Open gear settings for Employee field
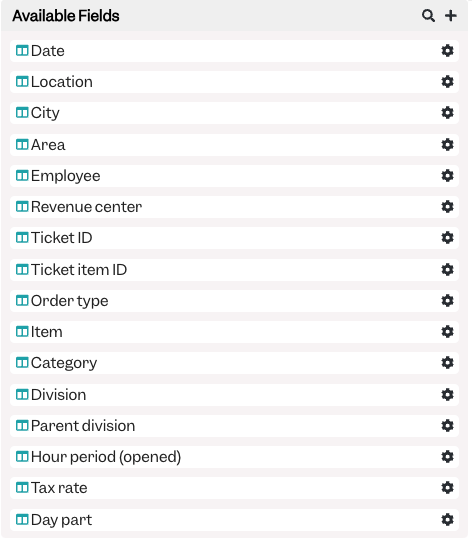Screen dimensions: 472x540 coord(447,176)
